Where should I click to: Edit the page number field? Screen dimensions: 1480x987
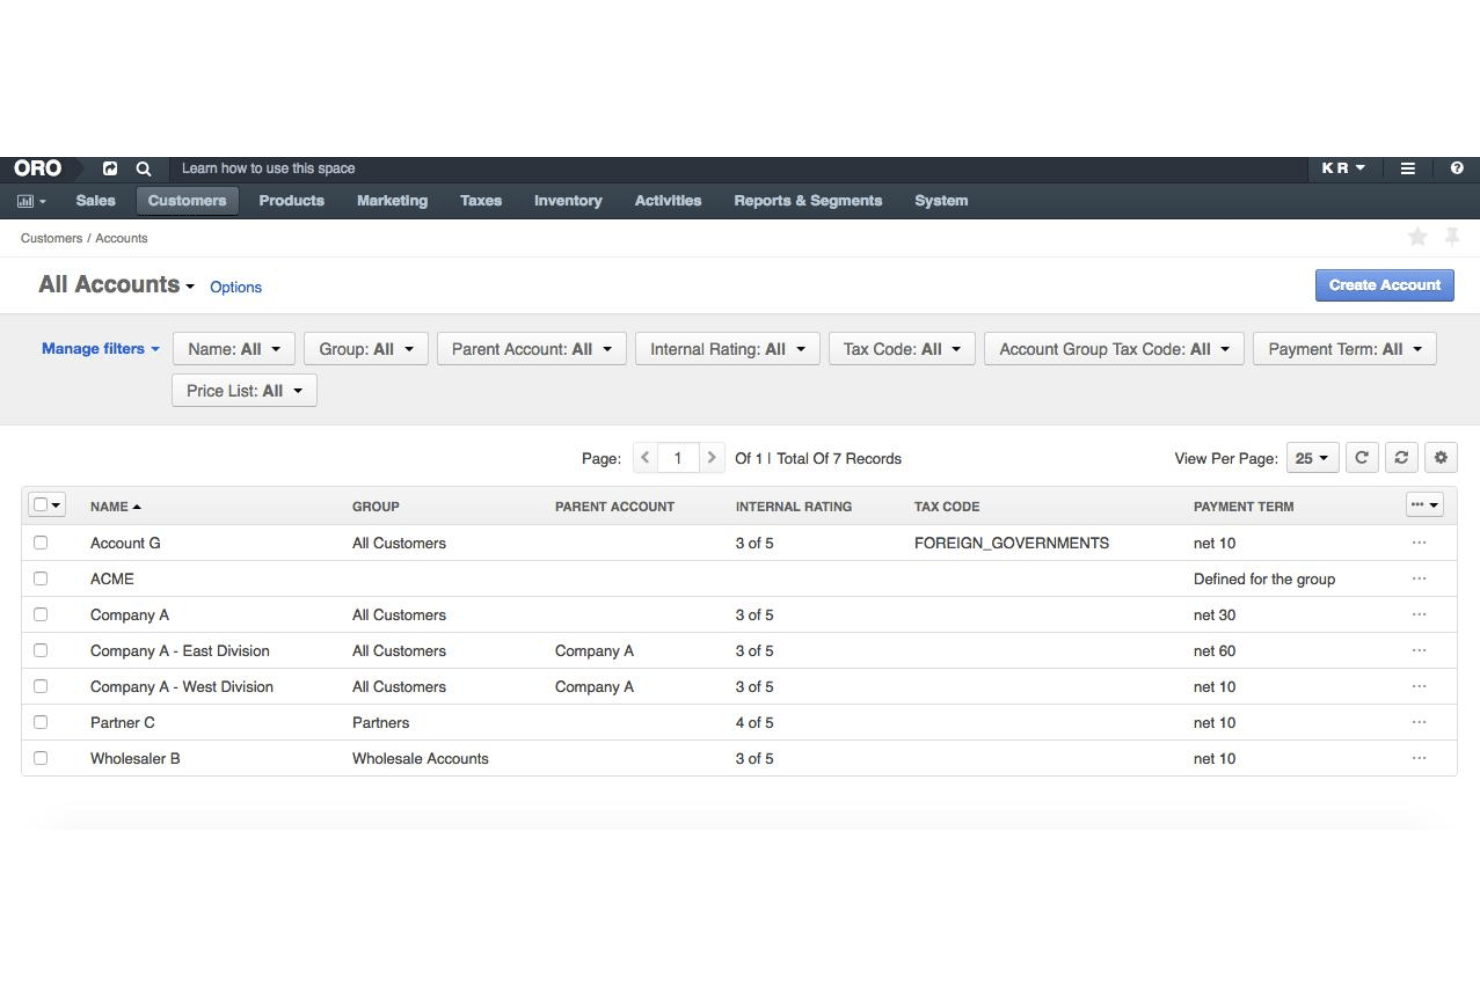click(x=678, y=458)
